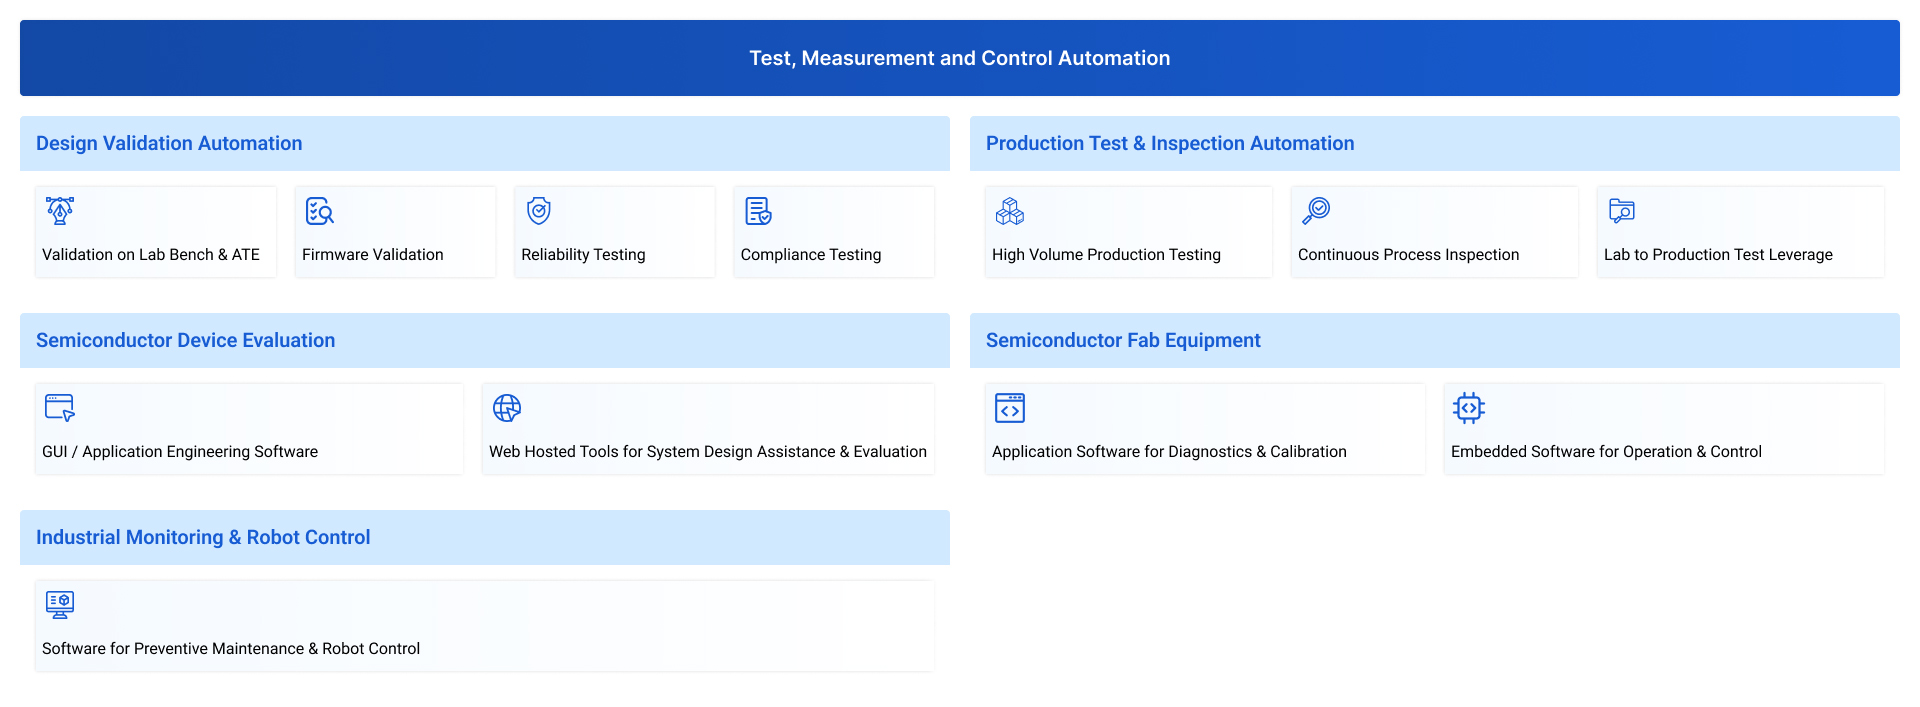Click the Reliability Testing shield icon
This screenshot has height=707, width=1920.
pyautogui.click(x=539, y=211)
